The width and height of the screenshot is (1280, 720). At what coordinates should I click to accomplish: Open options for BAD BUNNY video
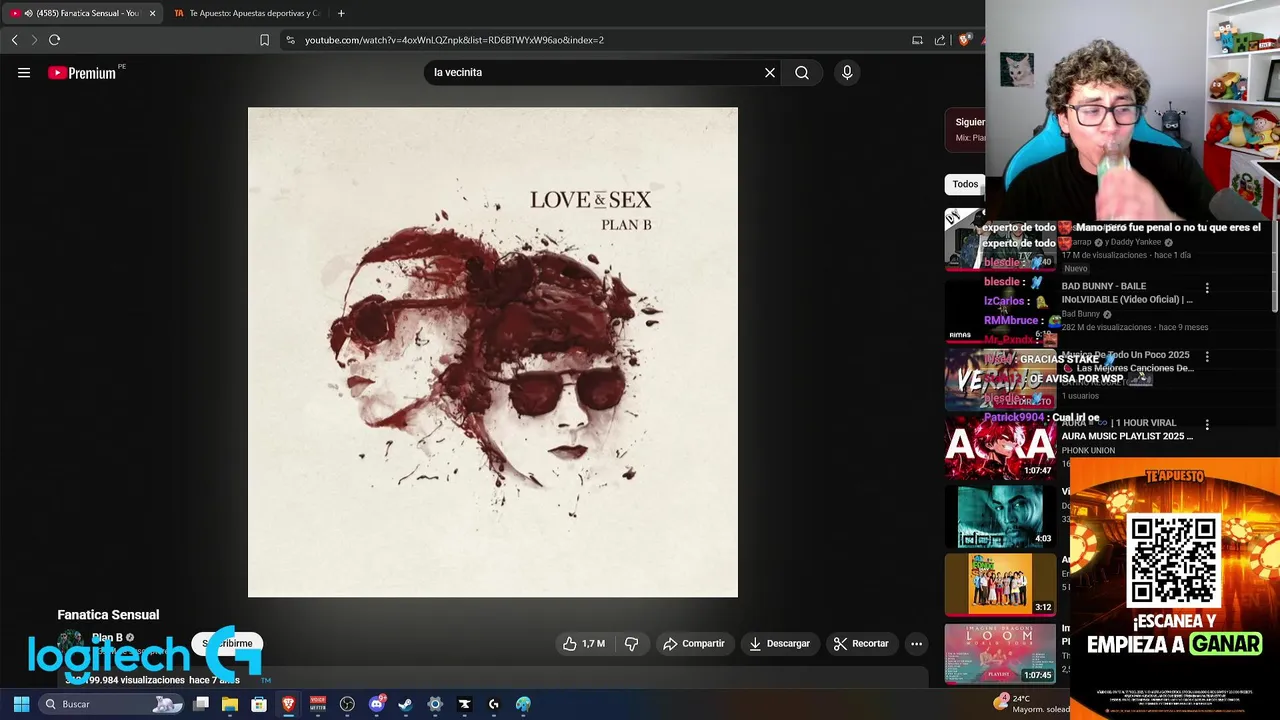[1207, 288]
